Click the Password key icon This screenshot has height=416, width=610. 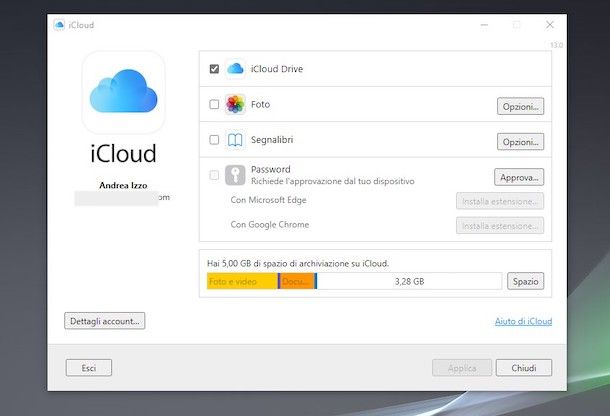235,175
